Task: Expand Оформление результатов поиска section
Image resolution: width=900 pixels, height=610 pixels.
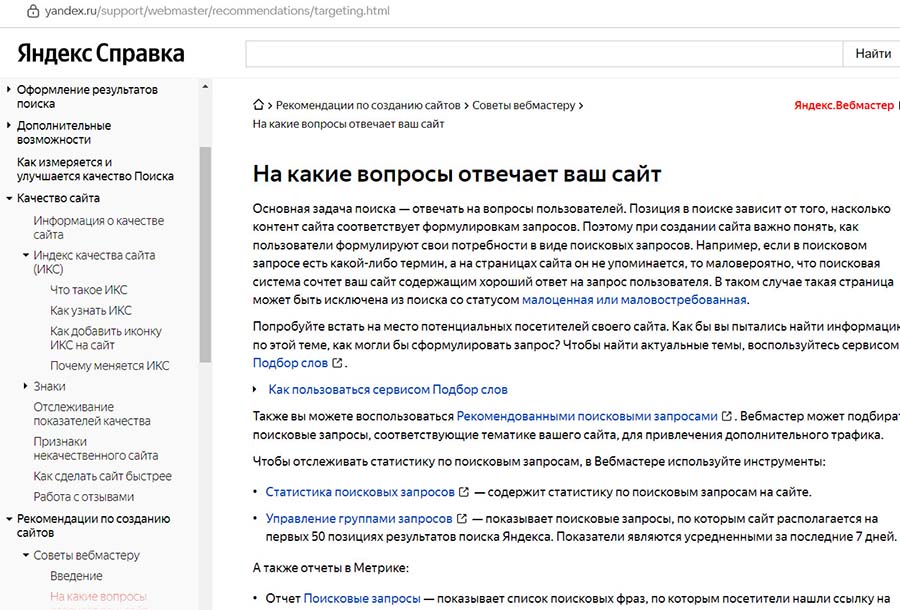Action: pyautogui.click(x=8, y=89)
